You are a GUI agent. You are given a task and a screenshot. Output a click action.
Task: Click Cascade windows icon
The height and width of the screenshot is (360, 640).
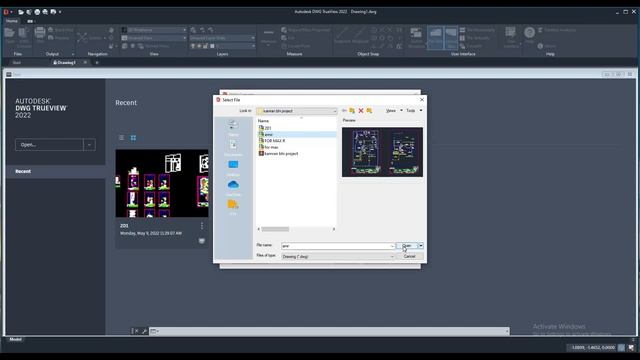pos(462,46)
